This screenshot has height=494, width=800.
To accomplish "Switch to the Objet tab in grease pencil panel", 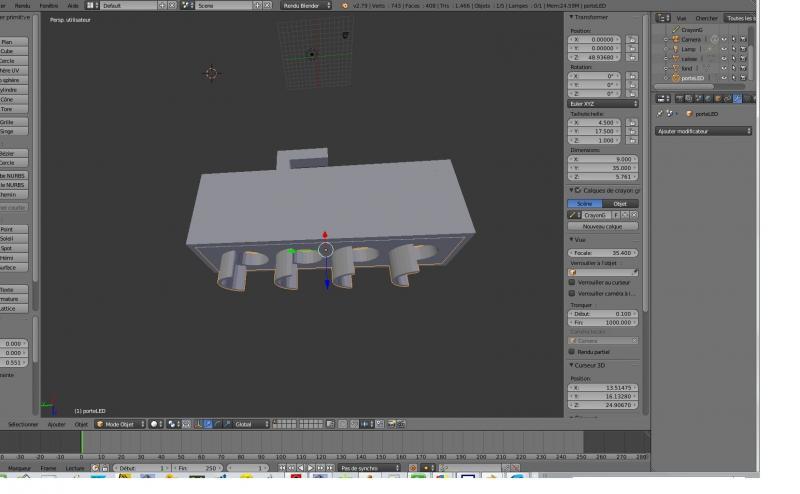I will [619, 203].
